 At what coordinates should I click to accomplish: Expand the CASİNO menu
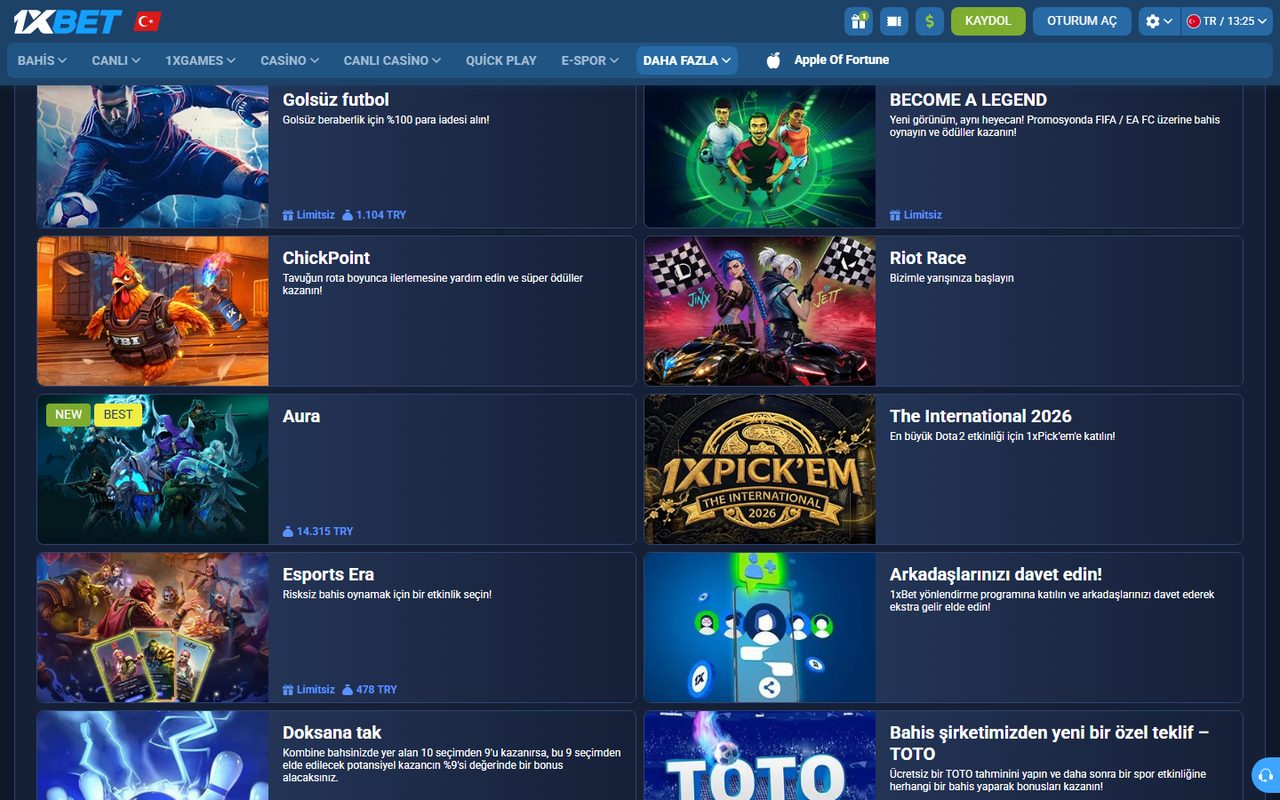point(290,60)
